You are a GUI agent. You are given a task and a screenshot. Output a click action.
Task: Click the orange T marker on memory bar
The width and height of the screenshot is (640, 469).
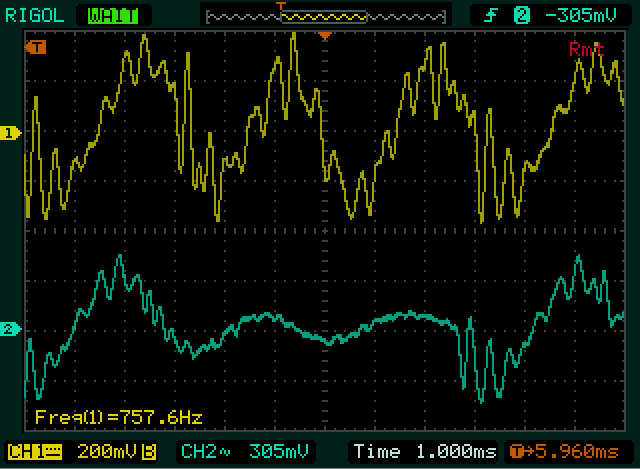[x=282, y=6]
